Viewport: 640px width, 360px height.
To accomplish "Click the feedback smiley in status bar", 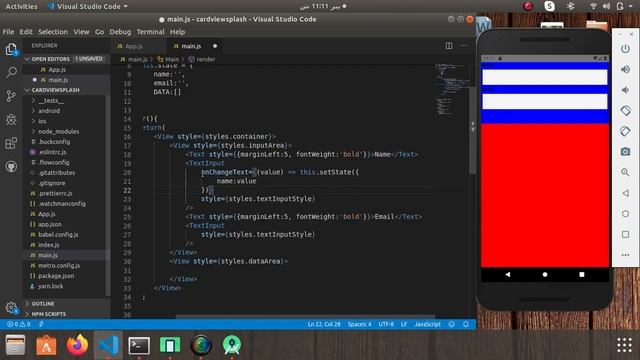I will coord(451,324).
